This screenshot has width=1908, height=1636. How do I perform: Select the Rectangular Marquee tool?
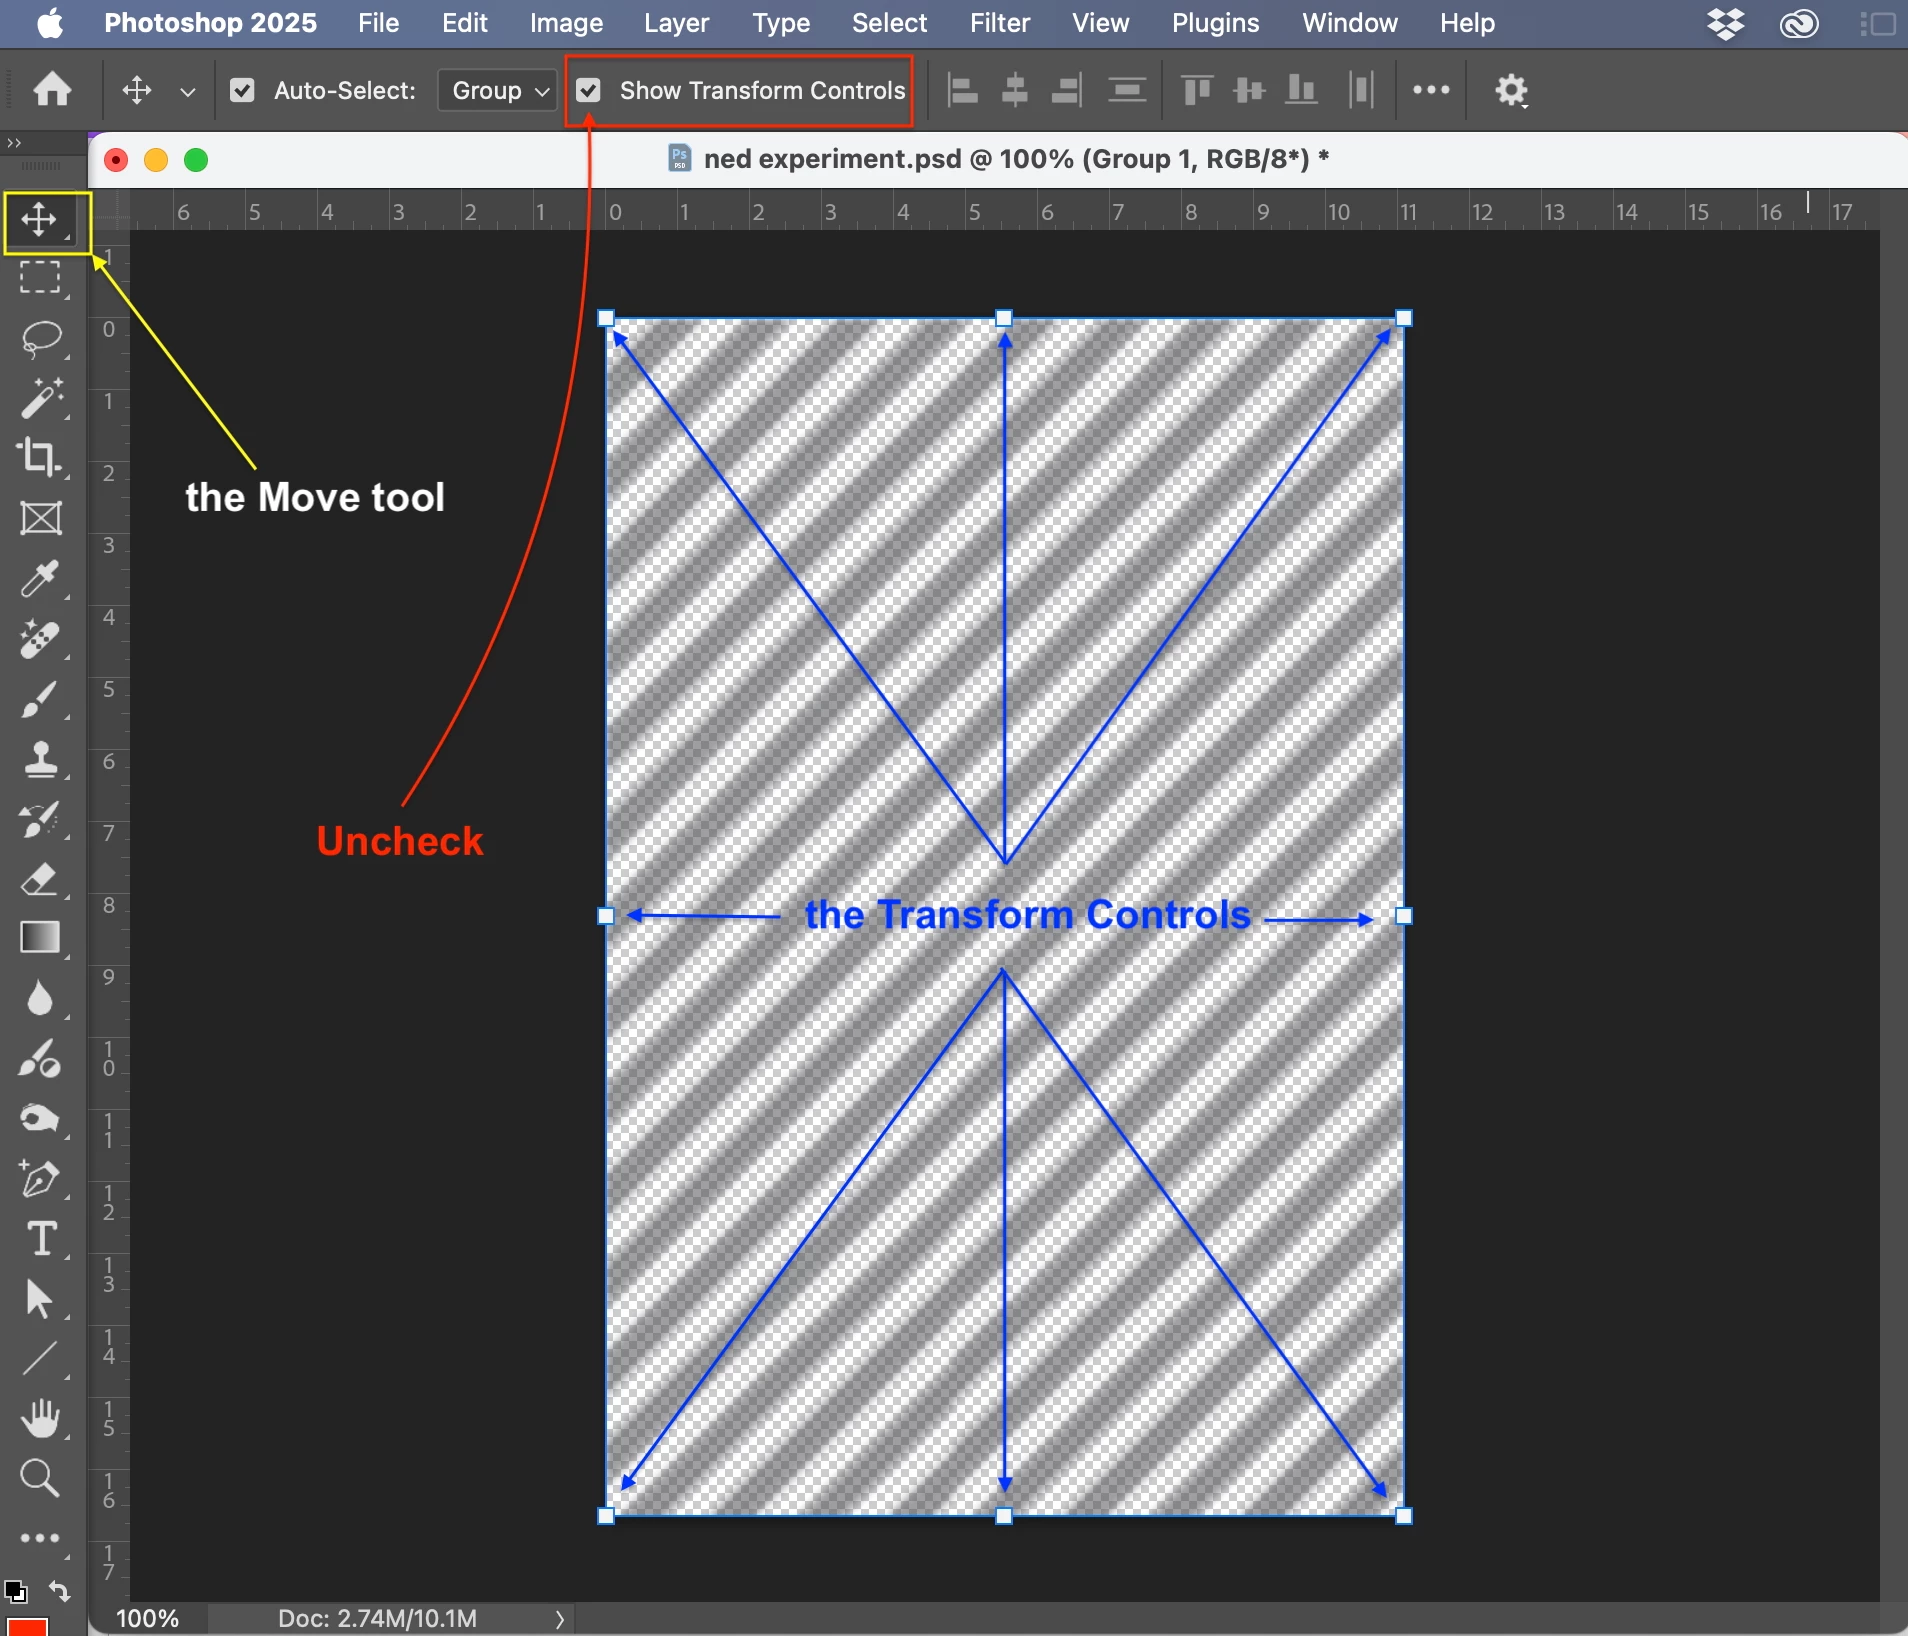pos(40,278)
